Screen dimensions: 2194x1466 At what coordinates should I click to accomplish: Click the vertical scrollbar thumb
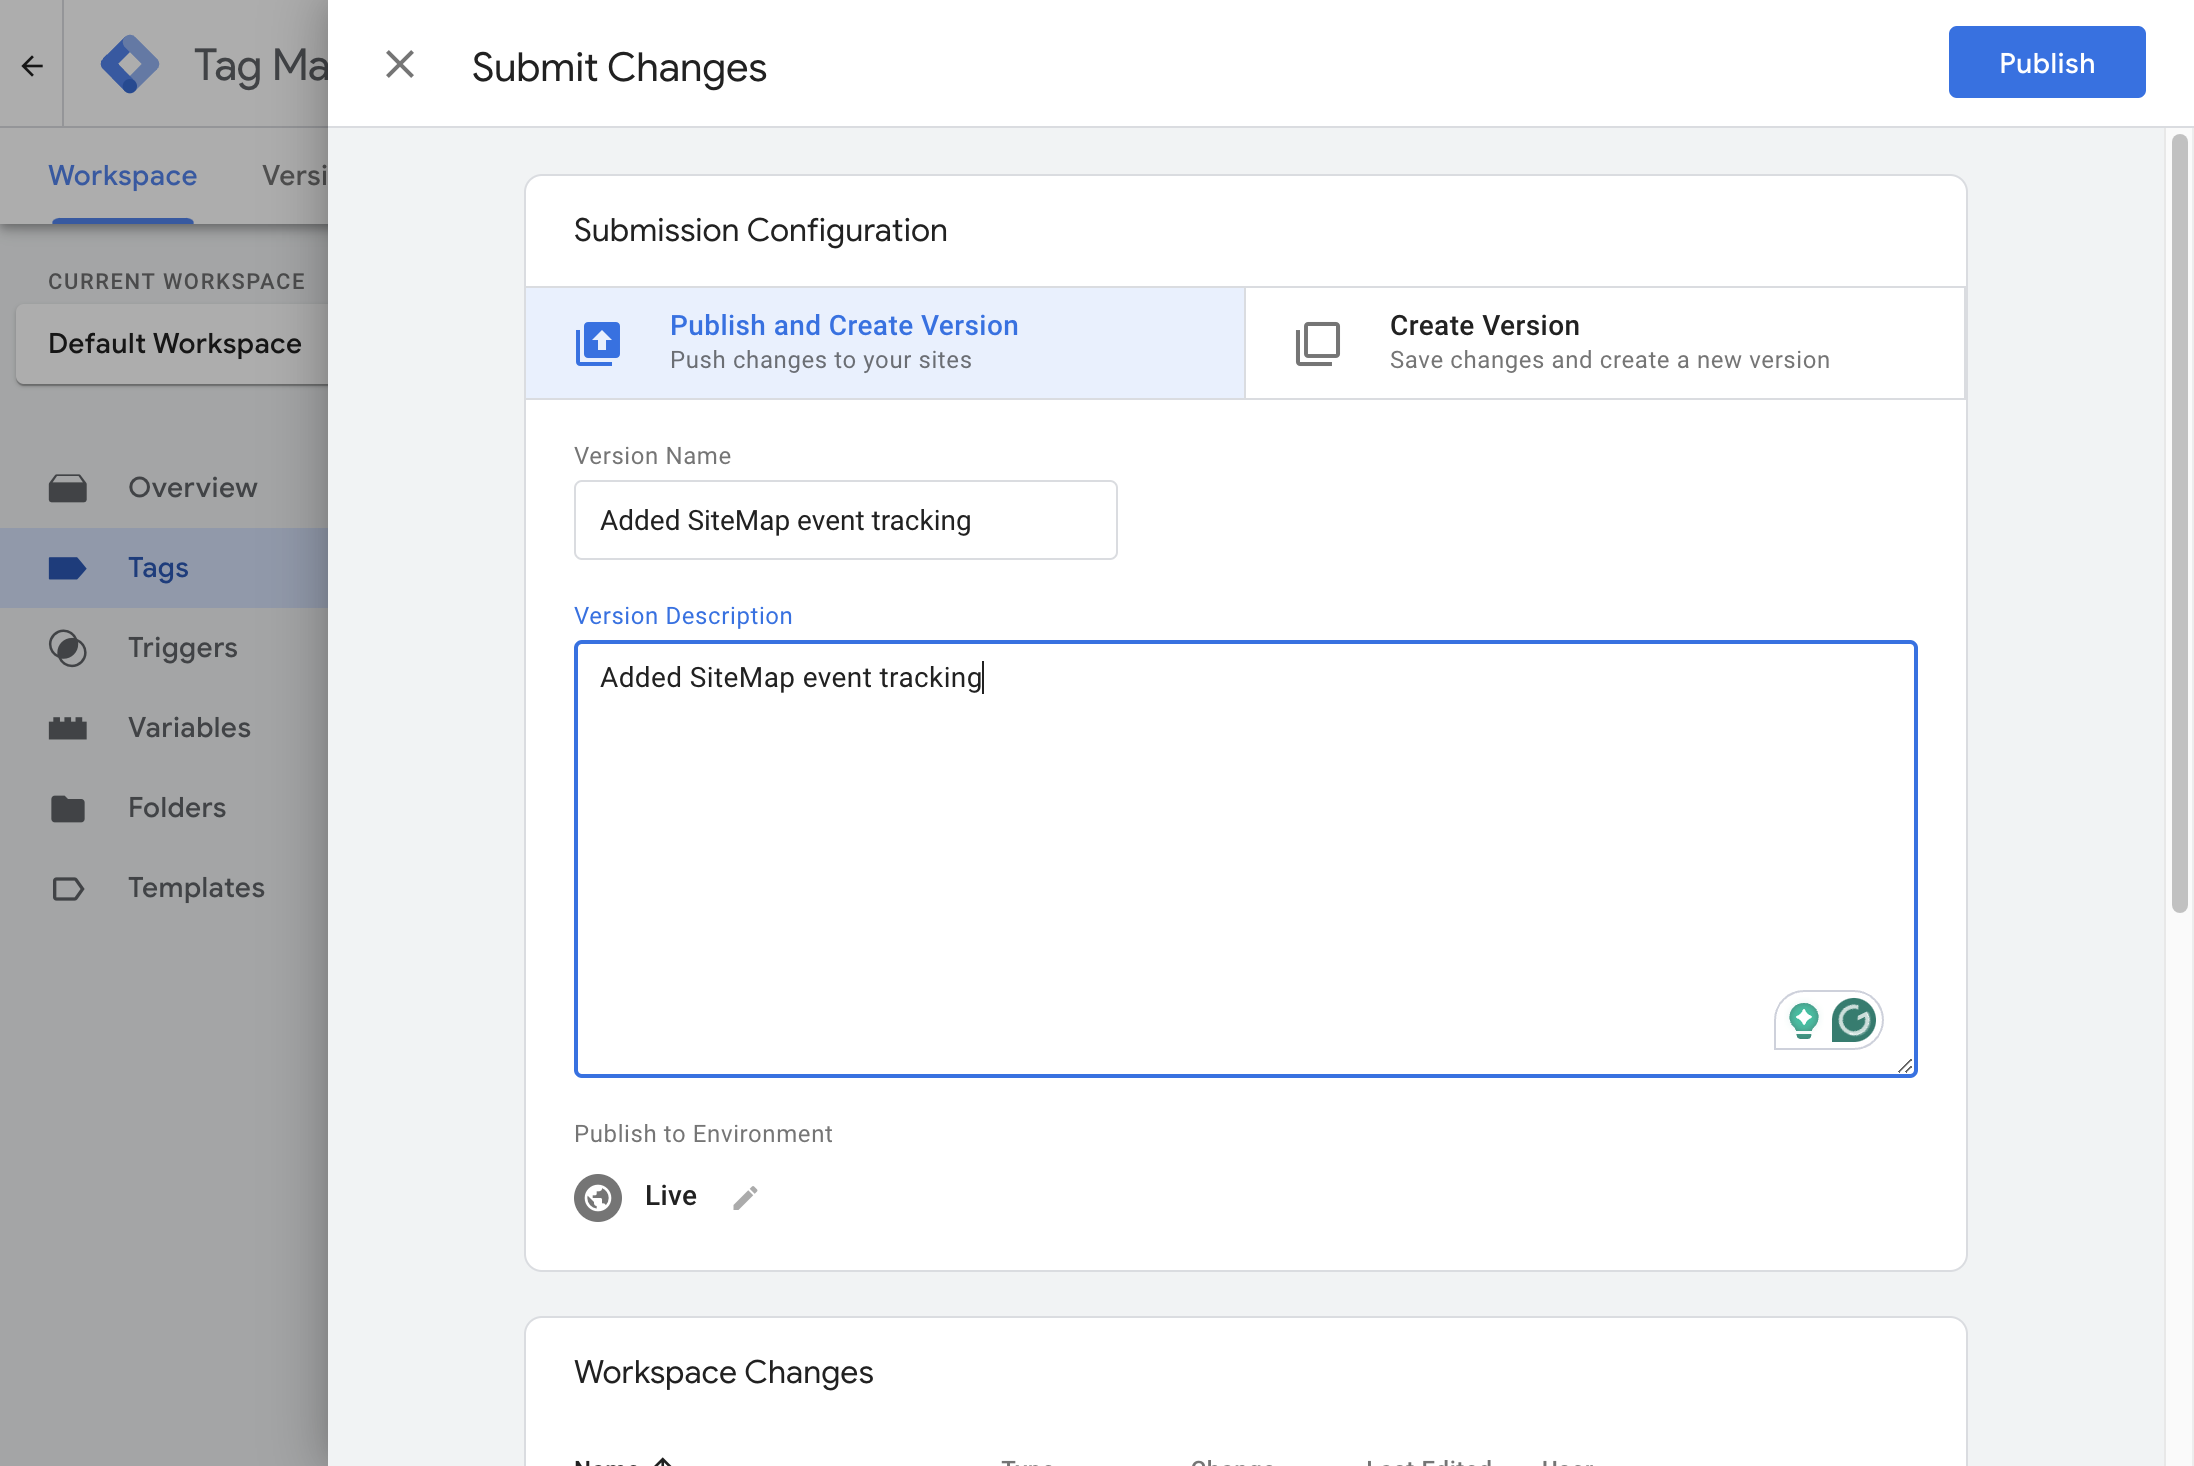click(x=2180, y=524)
